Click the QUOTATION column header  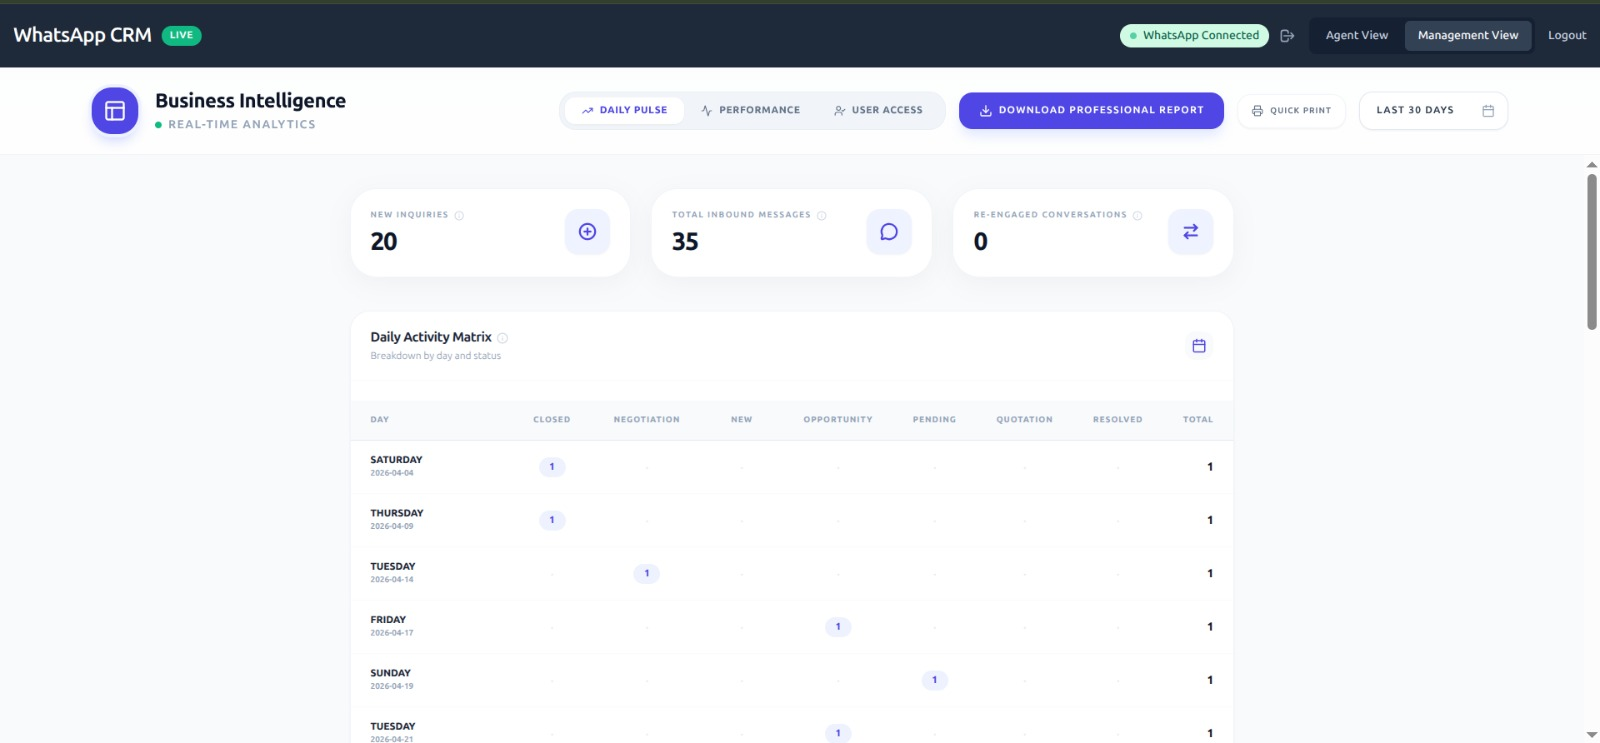tap(1024, 420)
